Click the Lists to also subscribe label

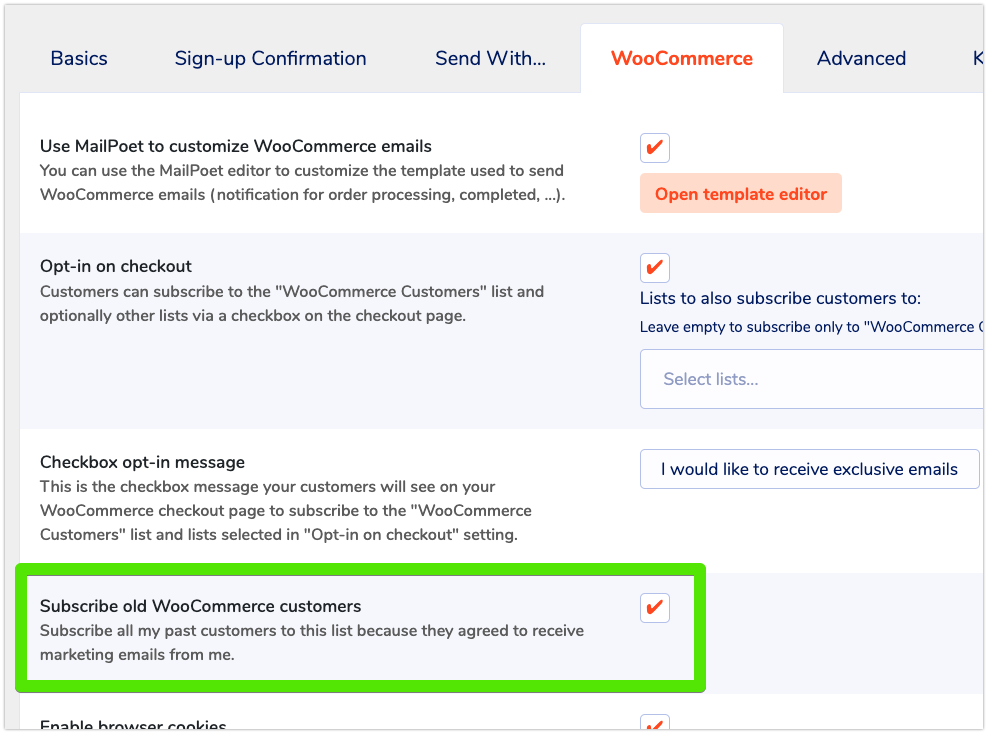(780, 298)
